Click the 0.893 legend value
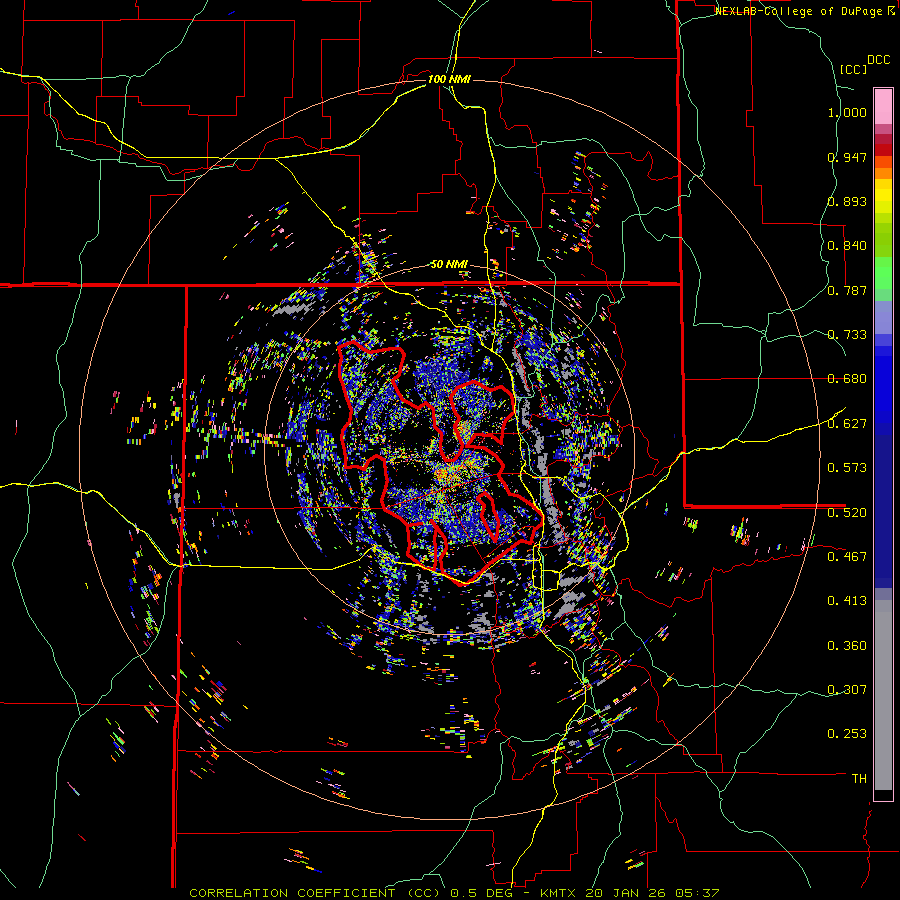Image resolution: width=900 pixels, height=900 pixels. coord(847,201)
